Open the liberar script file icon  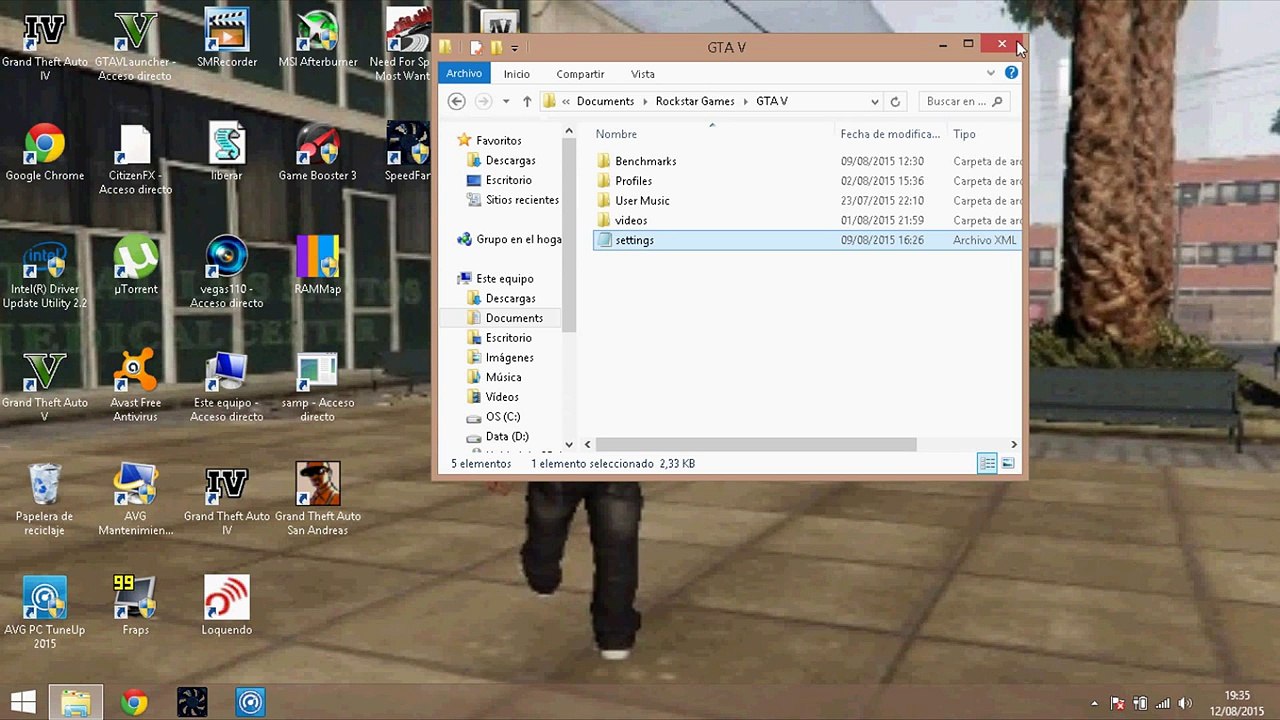(x=226, y=153)
